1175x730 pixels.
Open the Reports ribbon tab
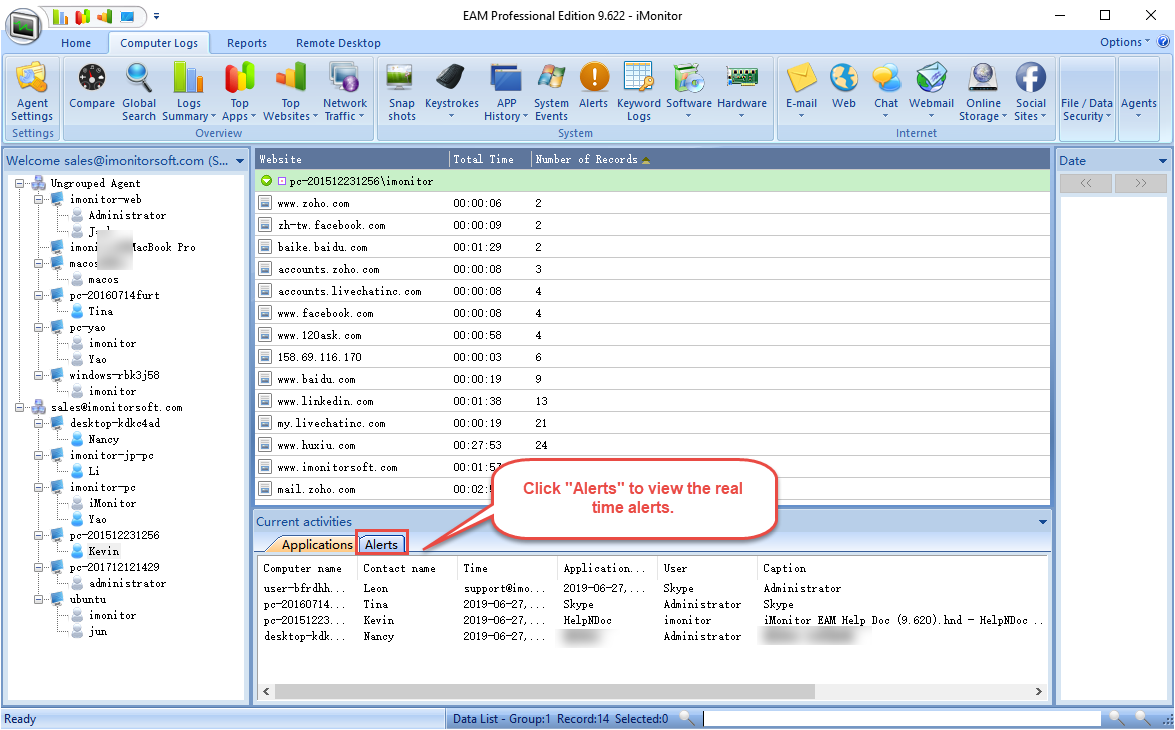tap(247, 43)
